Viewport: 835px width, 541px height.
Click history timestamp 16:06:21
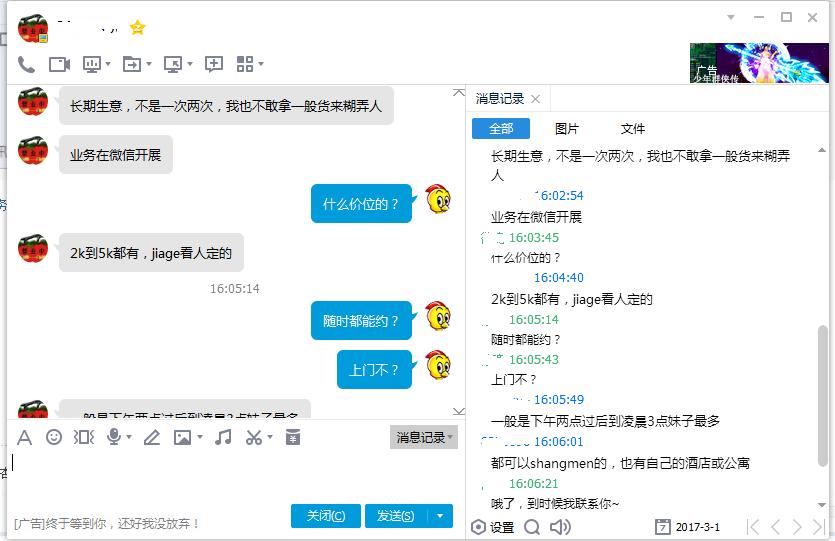[x=534, y=483]
